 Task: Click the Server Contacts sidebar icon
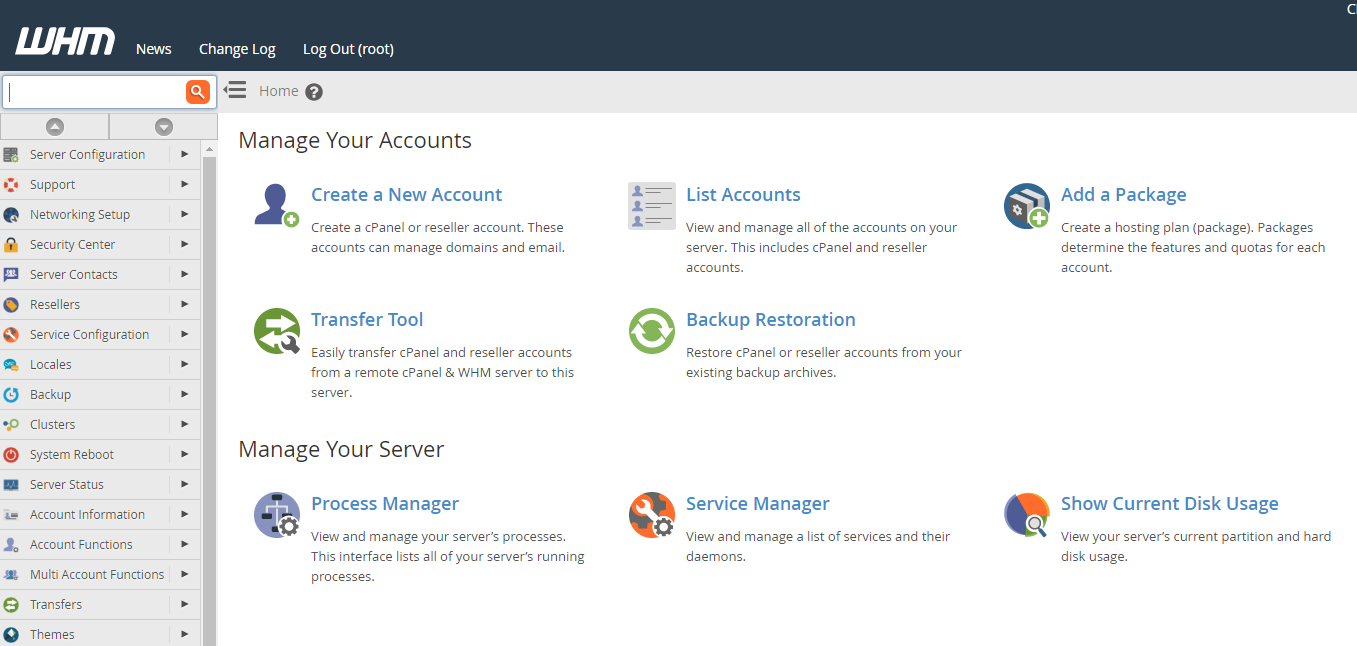(11, 275)
